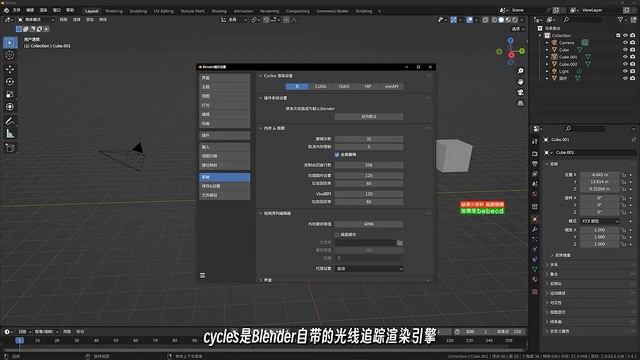
Task: Click the viewport zoom magnifier icon
Action: (x=520, y=71)
